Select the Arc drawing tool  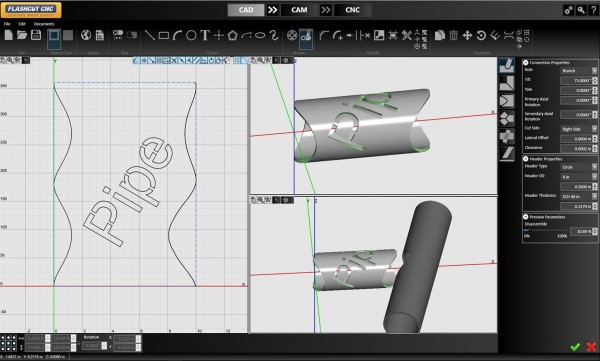pos(177,36)
